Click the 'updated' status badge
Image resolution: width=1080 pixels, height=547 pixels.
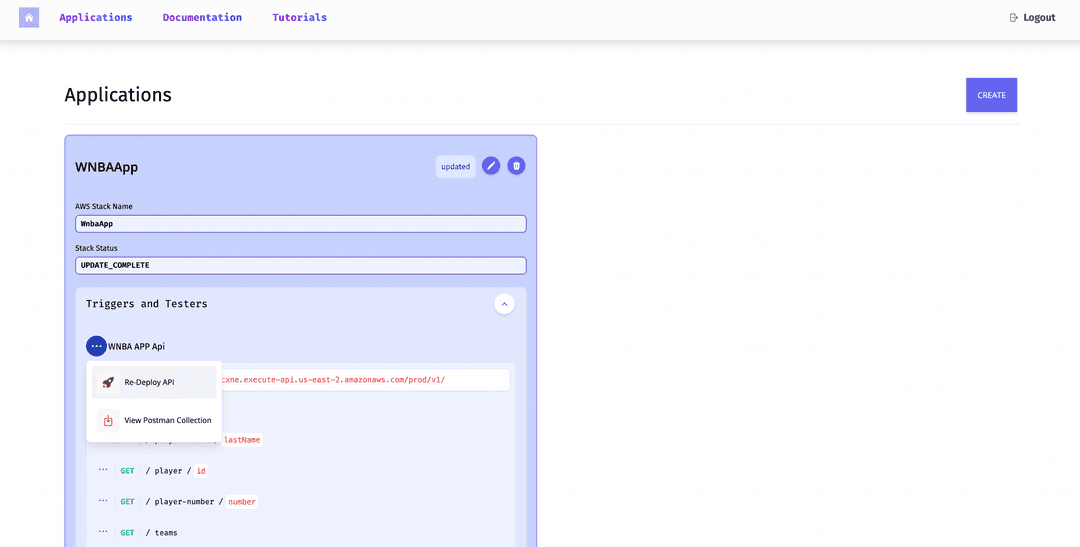[455, 167]
